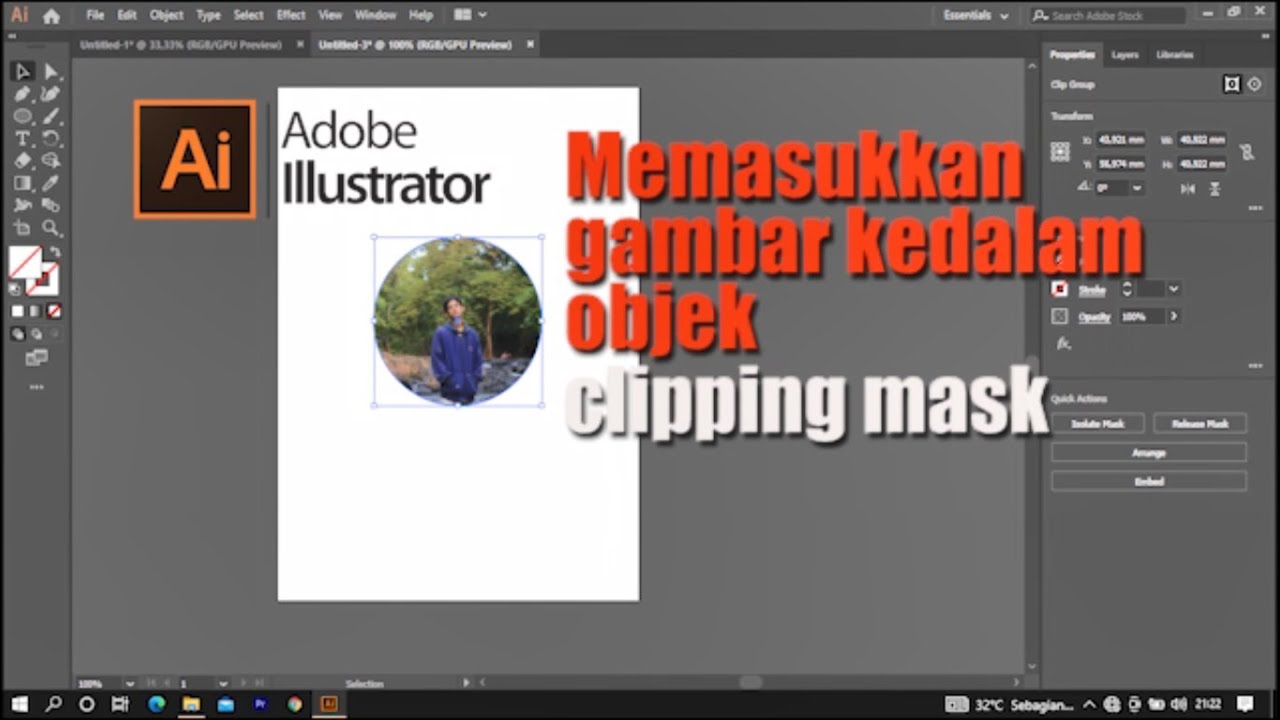Open the artboard number dropdown

point(222,684)
